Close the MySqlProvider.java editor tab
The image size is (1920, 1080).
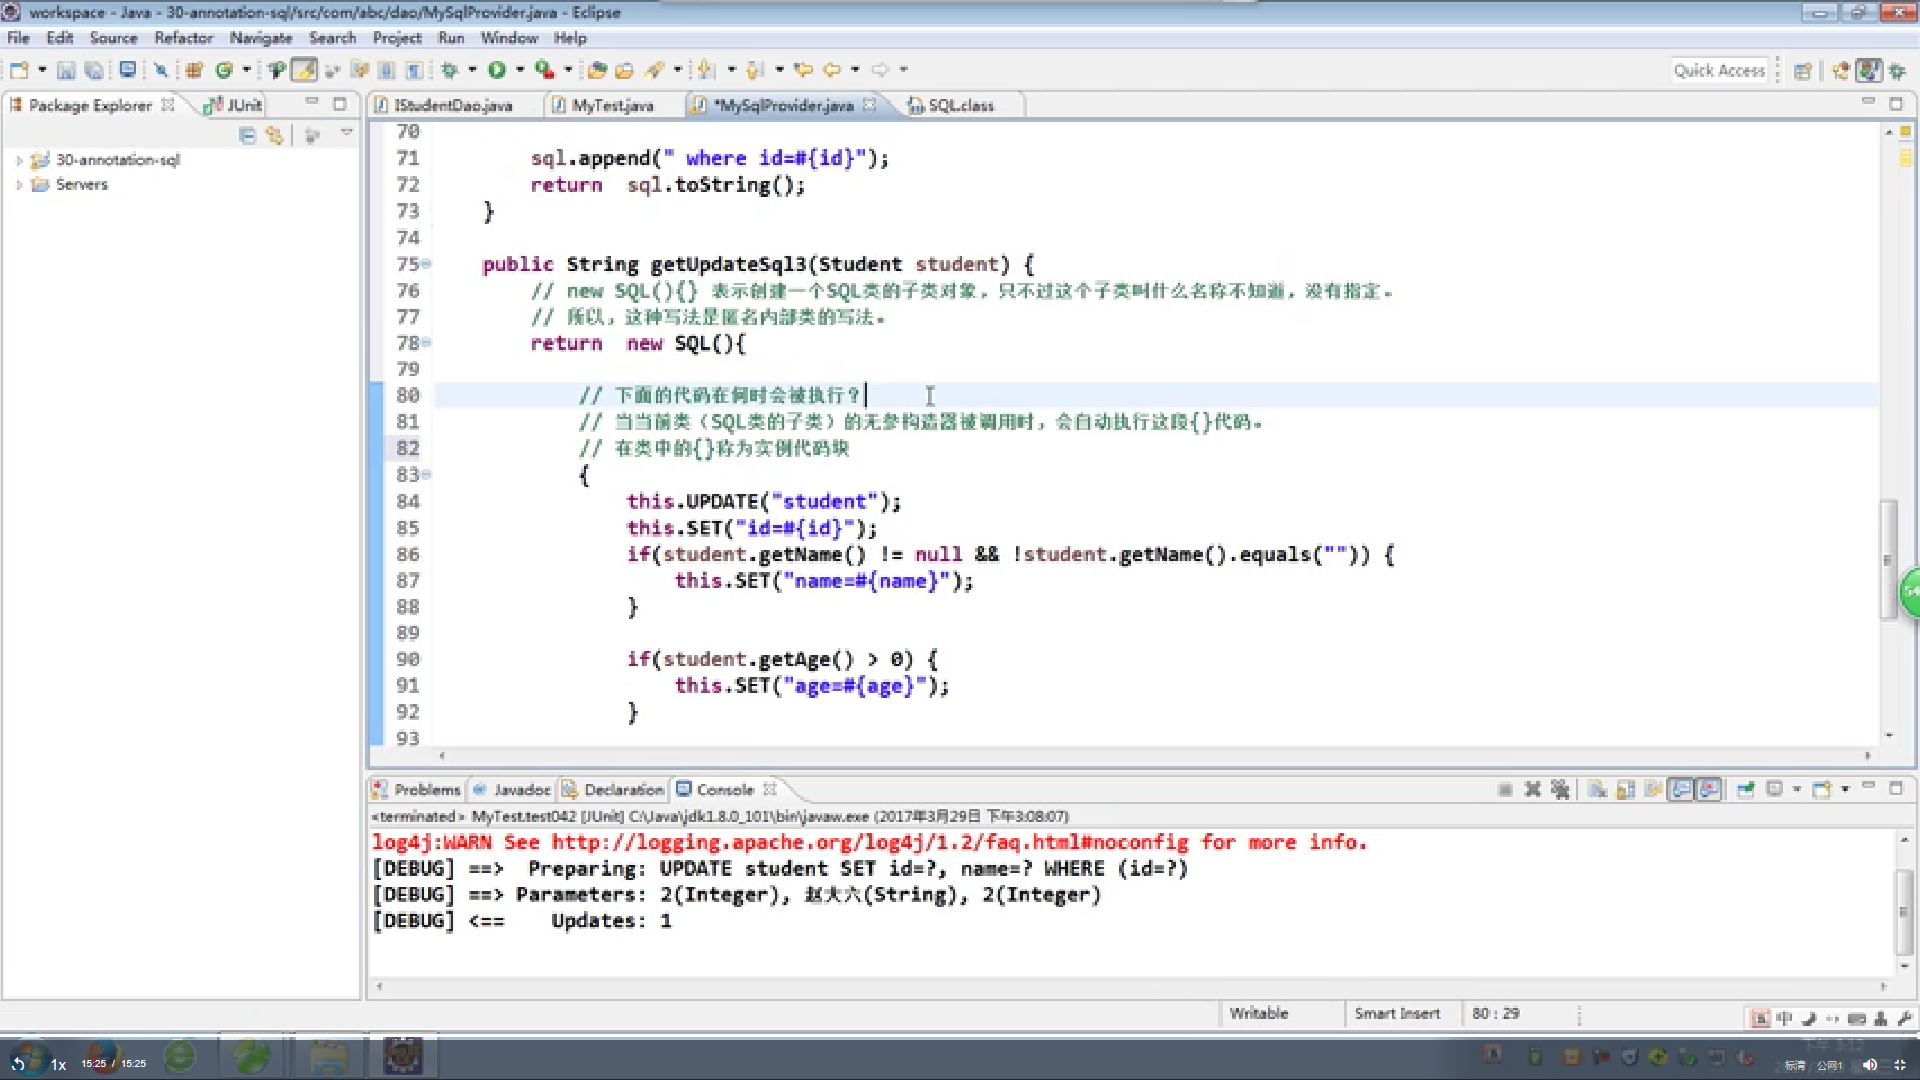click(x=870, y=104)
